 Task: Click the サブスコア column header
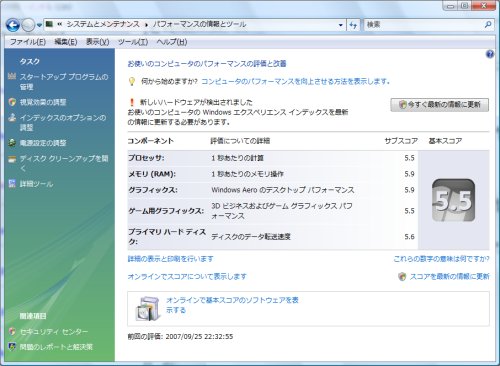[401, 141]
